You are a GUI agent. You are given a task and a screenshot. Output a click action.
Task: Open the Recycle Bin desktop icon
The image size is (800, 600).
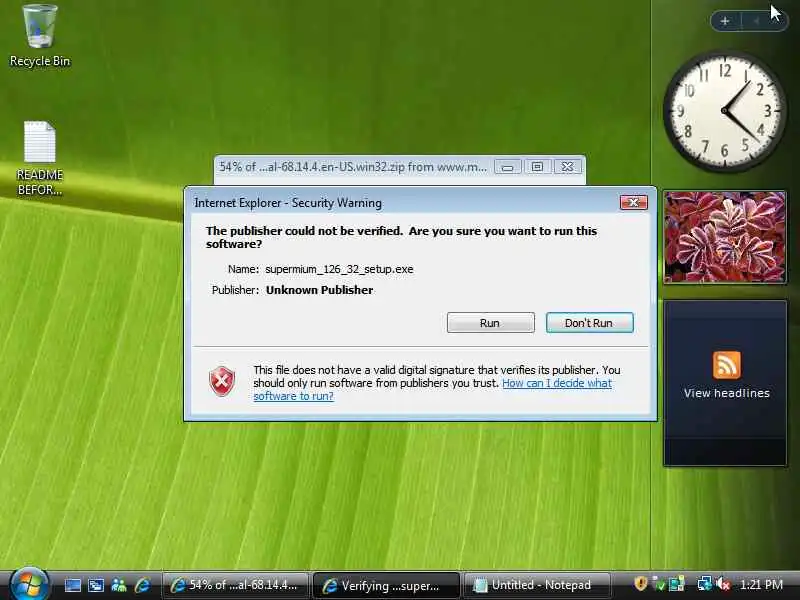(40, 36)
